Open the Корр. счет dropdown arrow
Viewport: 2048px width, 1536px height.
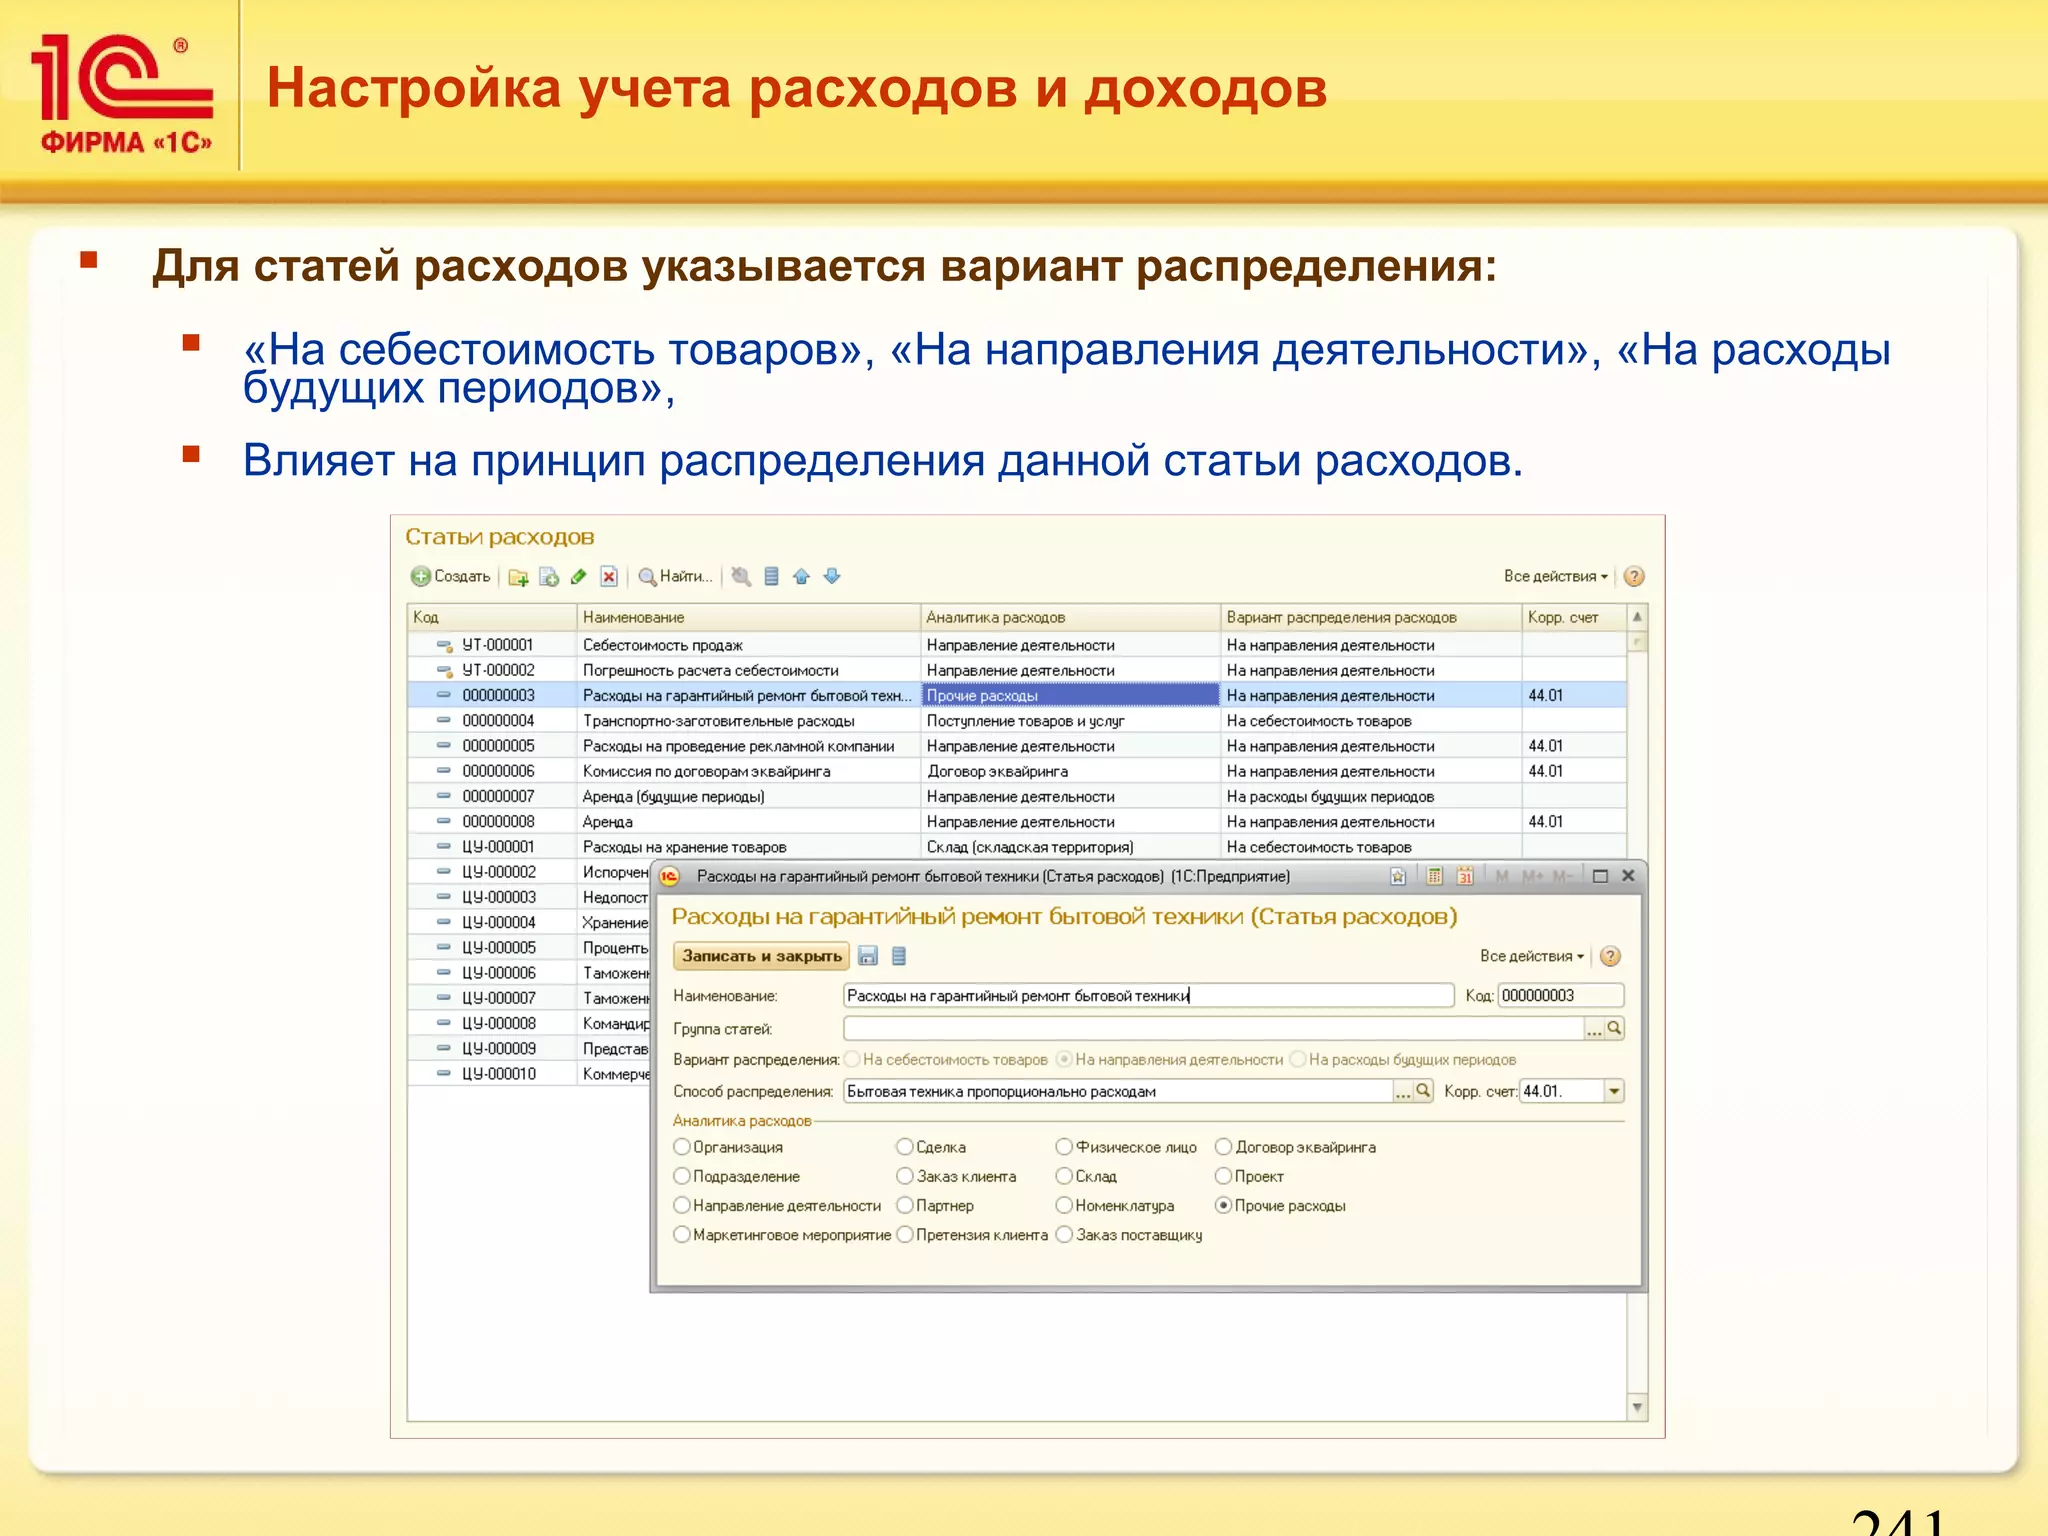pos(1613,1091)
